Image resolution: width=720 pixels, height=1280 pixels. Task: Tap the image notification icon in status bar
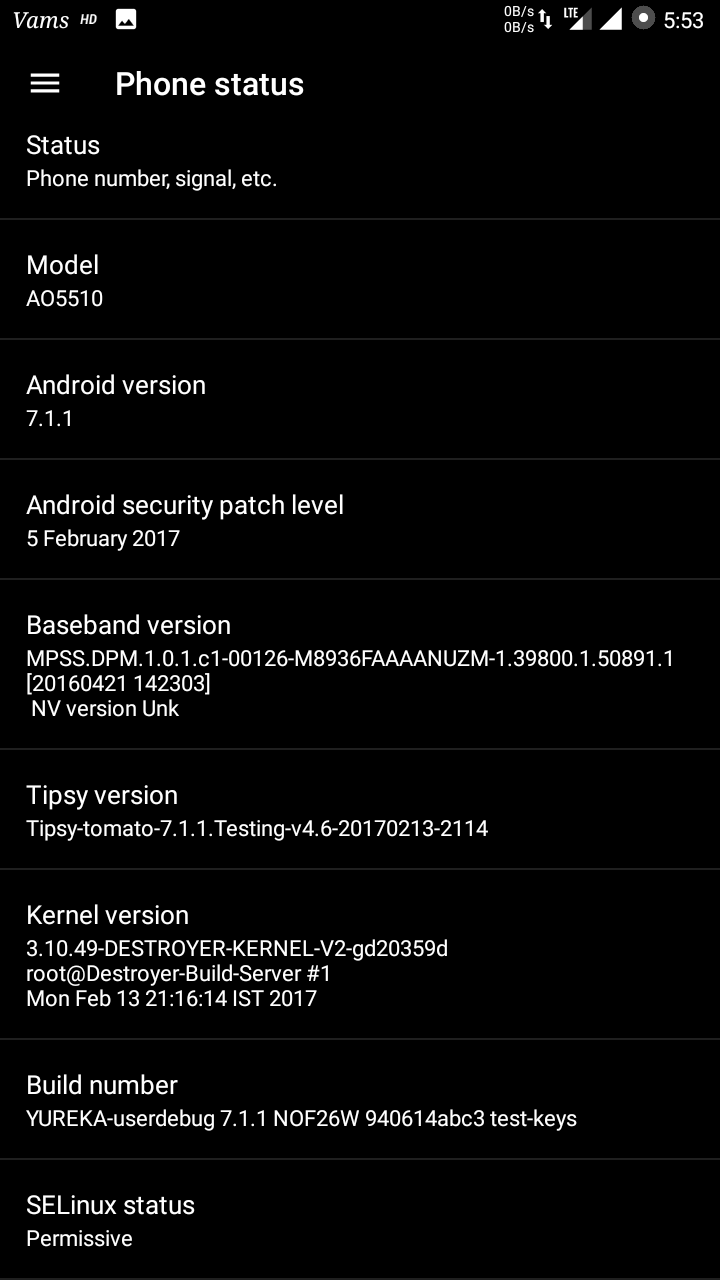click(126, 19)
